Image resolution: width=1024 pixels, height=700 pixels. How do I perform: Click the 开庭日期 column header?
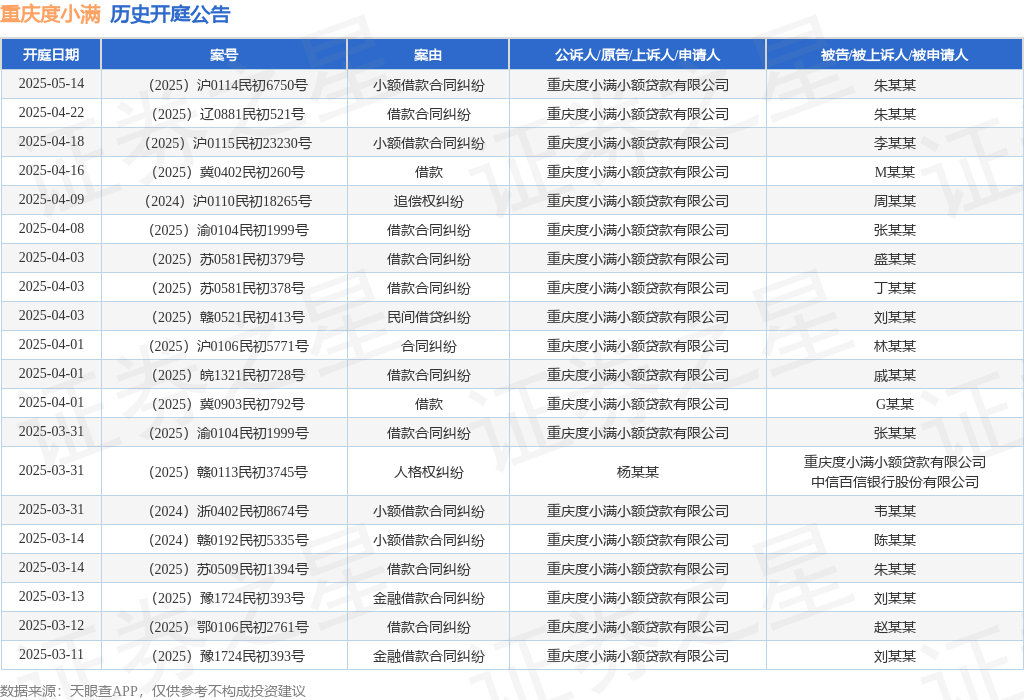(x=51, y=55)
